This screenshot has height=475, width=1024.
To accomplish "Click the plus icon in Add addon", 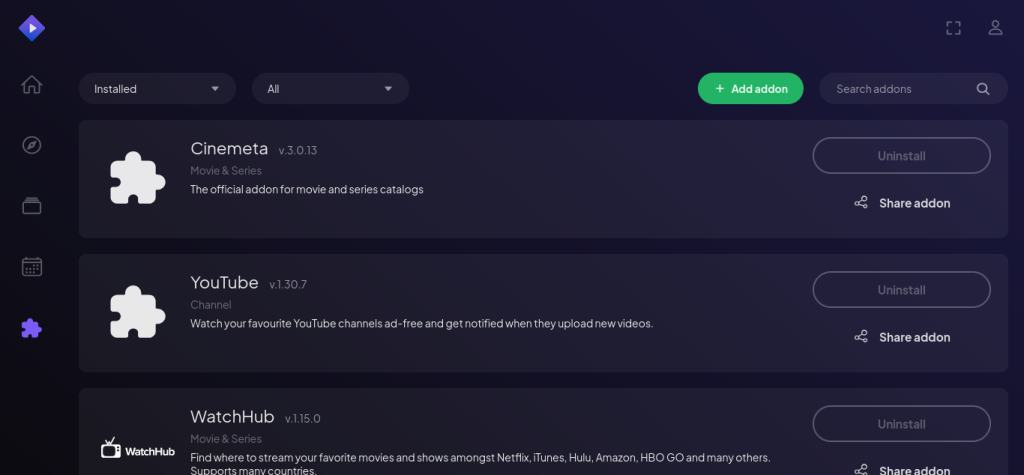I will click(720, 89).
